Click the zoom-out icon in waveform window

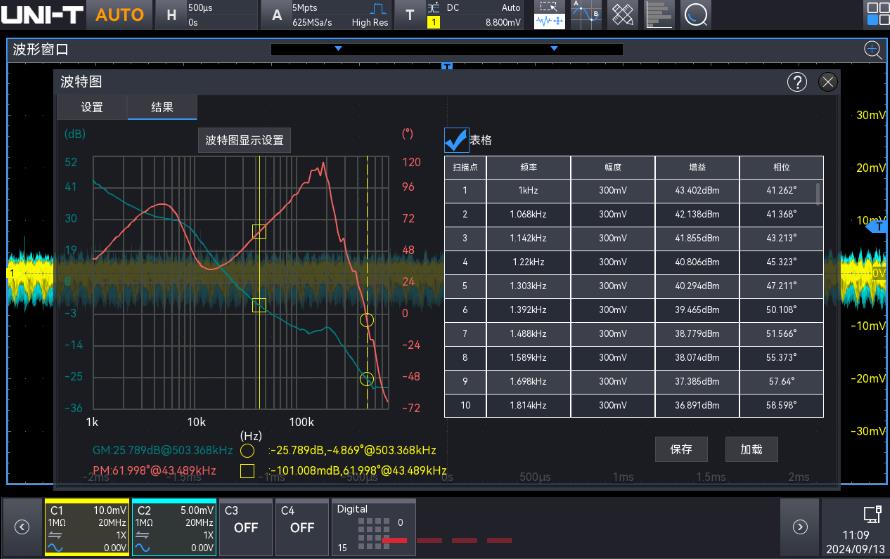click(873, 50)
